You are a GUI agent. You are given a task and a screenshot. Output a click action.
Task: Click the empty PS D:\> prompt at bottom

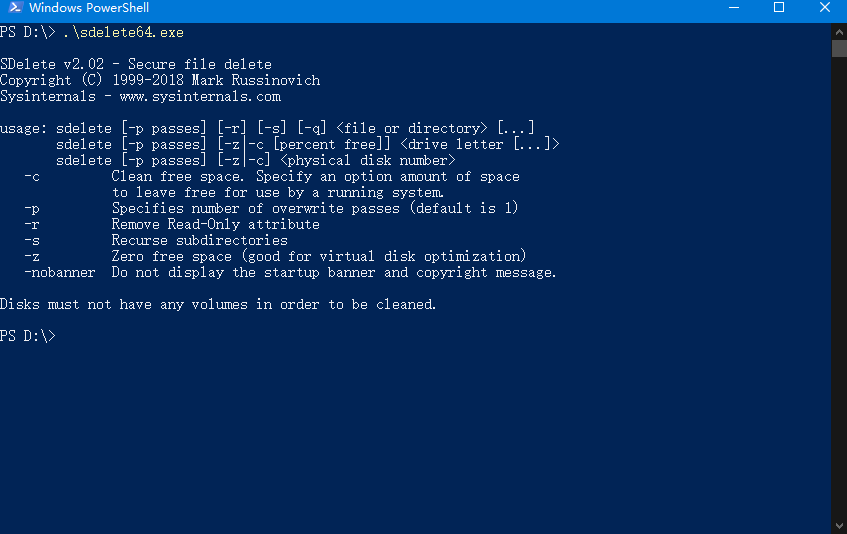[x=28, y=336]
